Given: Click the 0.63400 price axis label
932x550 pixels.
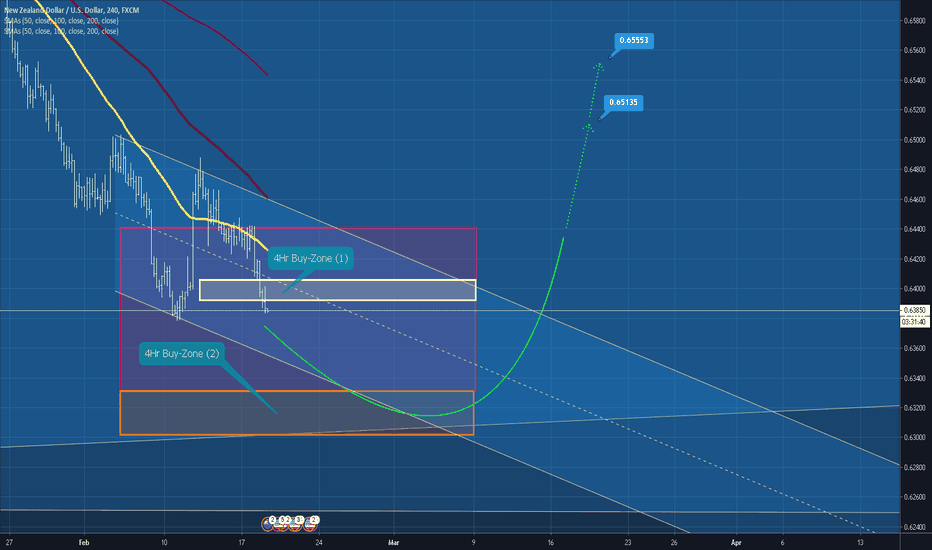Looking at the screenshot, I should pyautogui.click(x=914, y=378).
